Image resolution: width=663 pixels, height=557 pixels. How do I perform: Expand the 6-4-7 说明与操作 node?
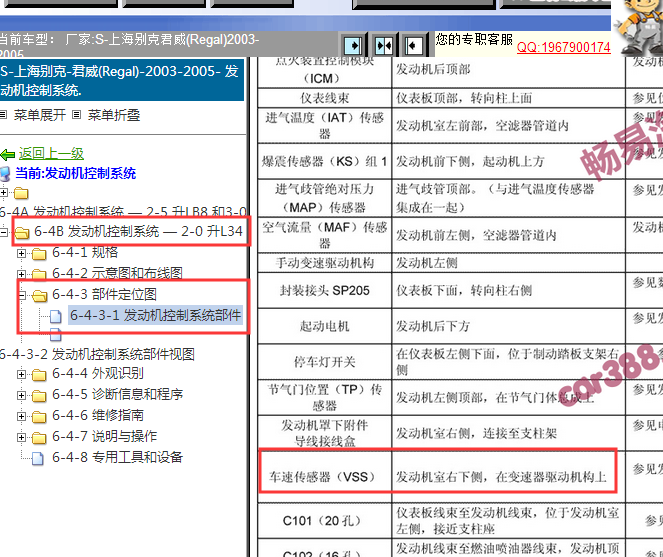21,437
